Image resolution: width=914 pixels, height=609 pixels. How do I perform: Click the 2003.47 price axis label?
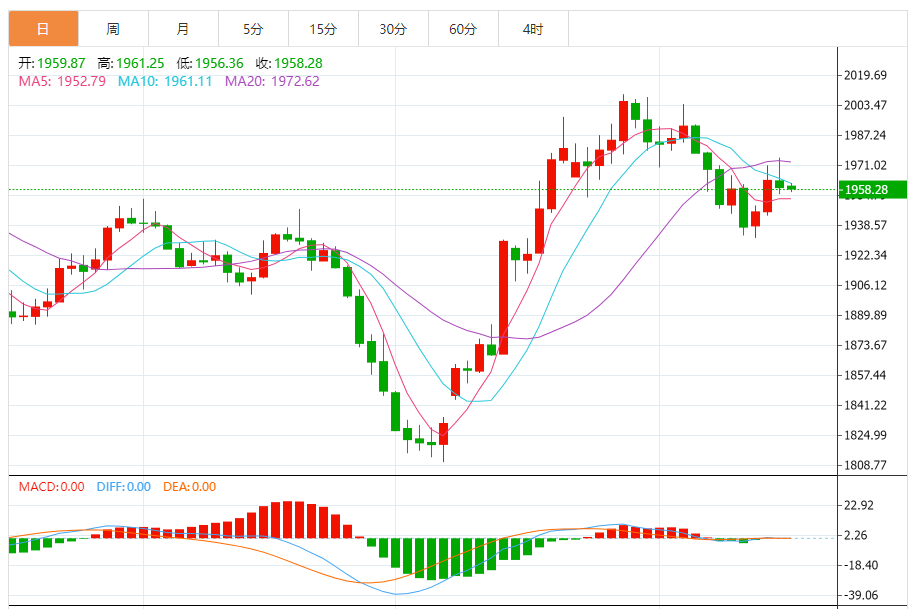(865, 105)
